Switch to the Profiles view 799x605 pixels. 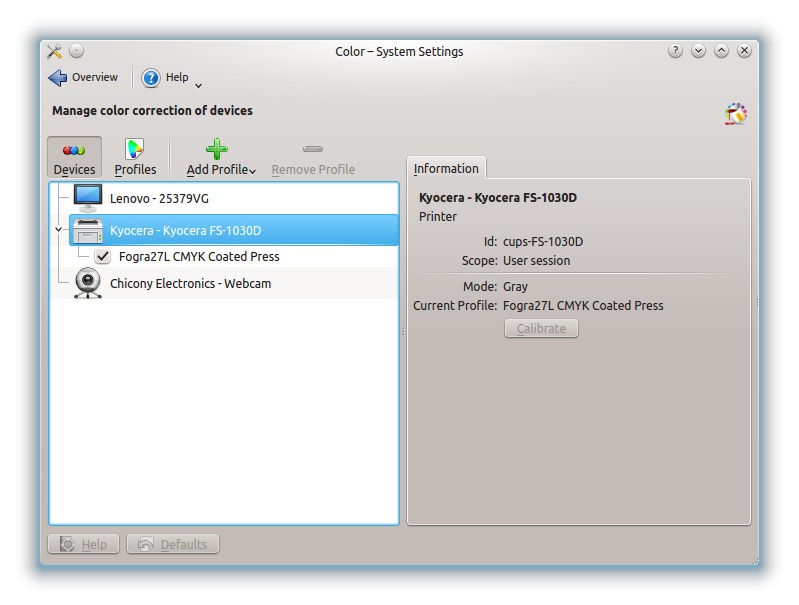tap(135, 157)
